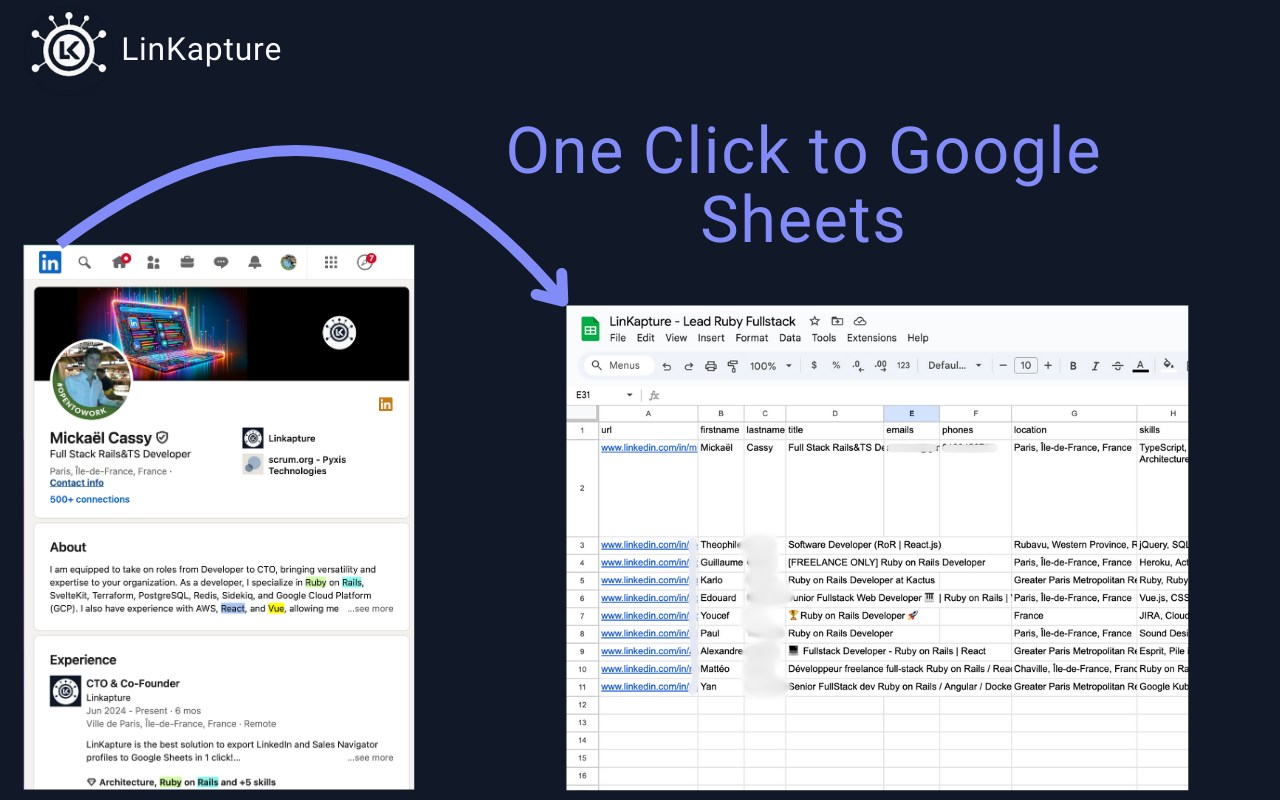
Task: Open the Notifications bell icon
Action: [255, 262]
